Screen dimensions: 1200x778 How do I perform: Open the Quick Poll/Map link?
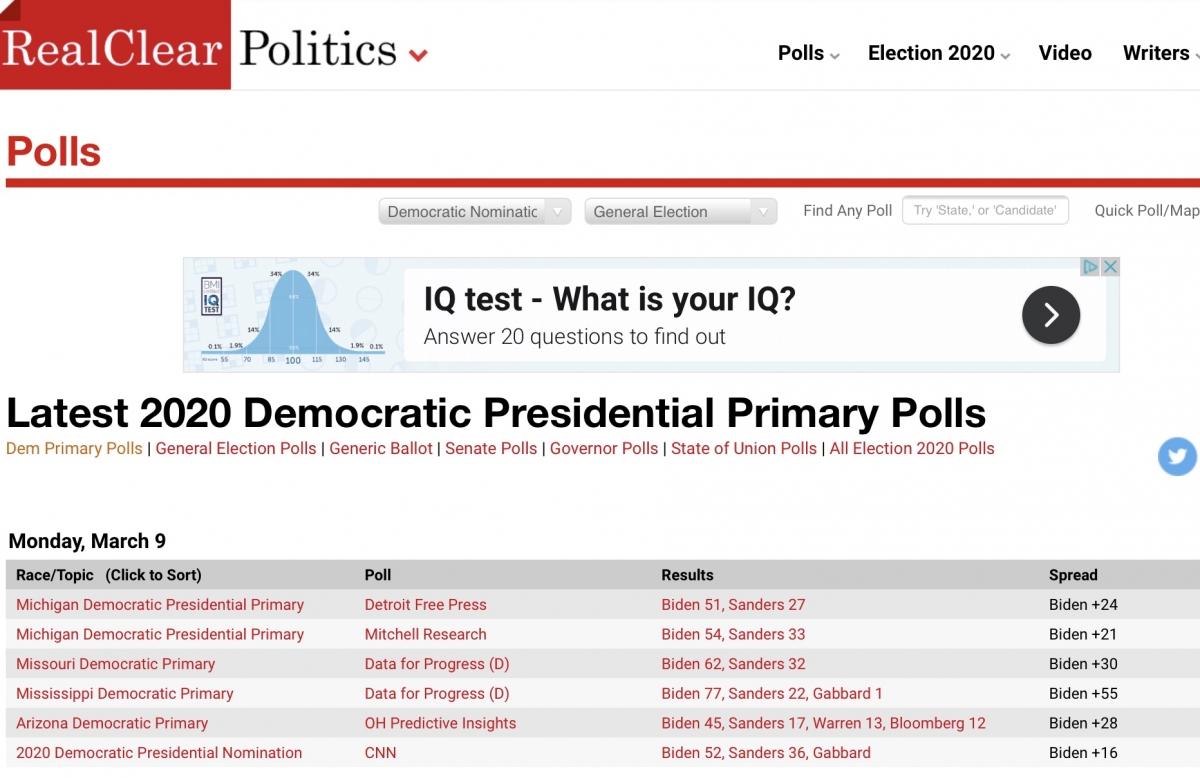(x=1147, y=210)
